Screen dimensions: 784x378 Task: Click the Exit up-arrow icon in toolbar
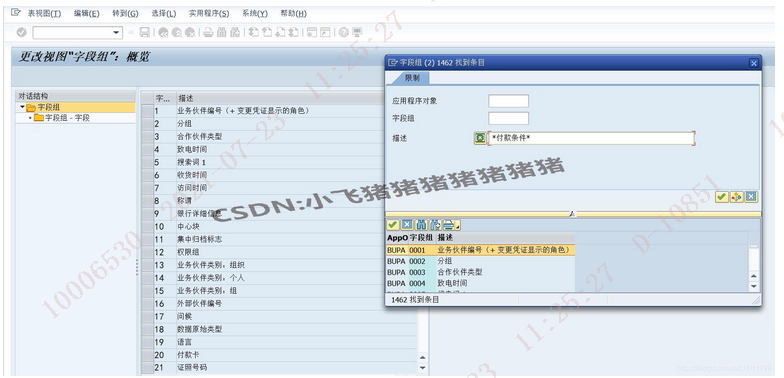click(x=176, y=32)
